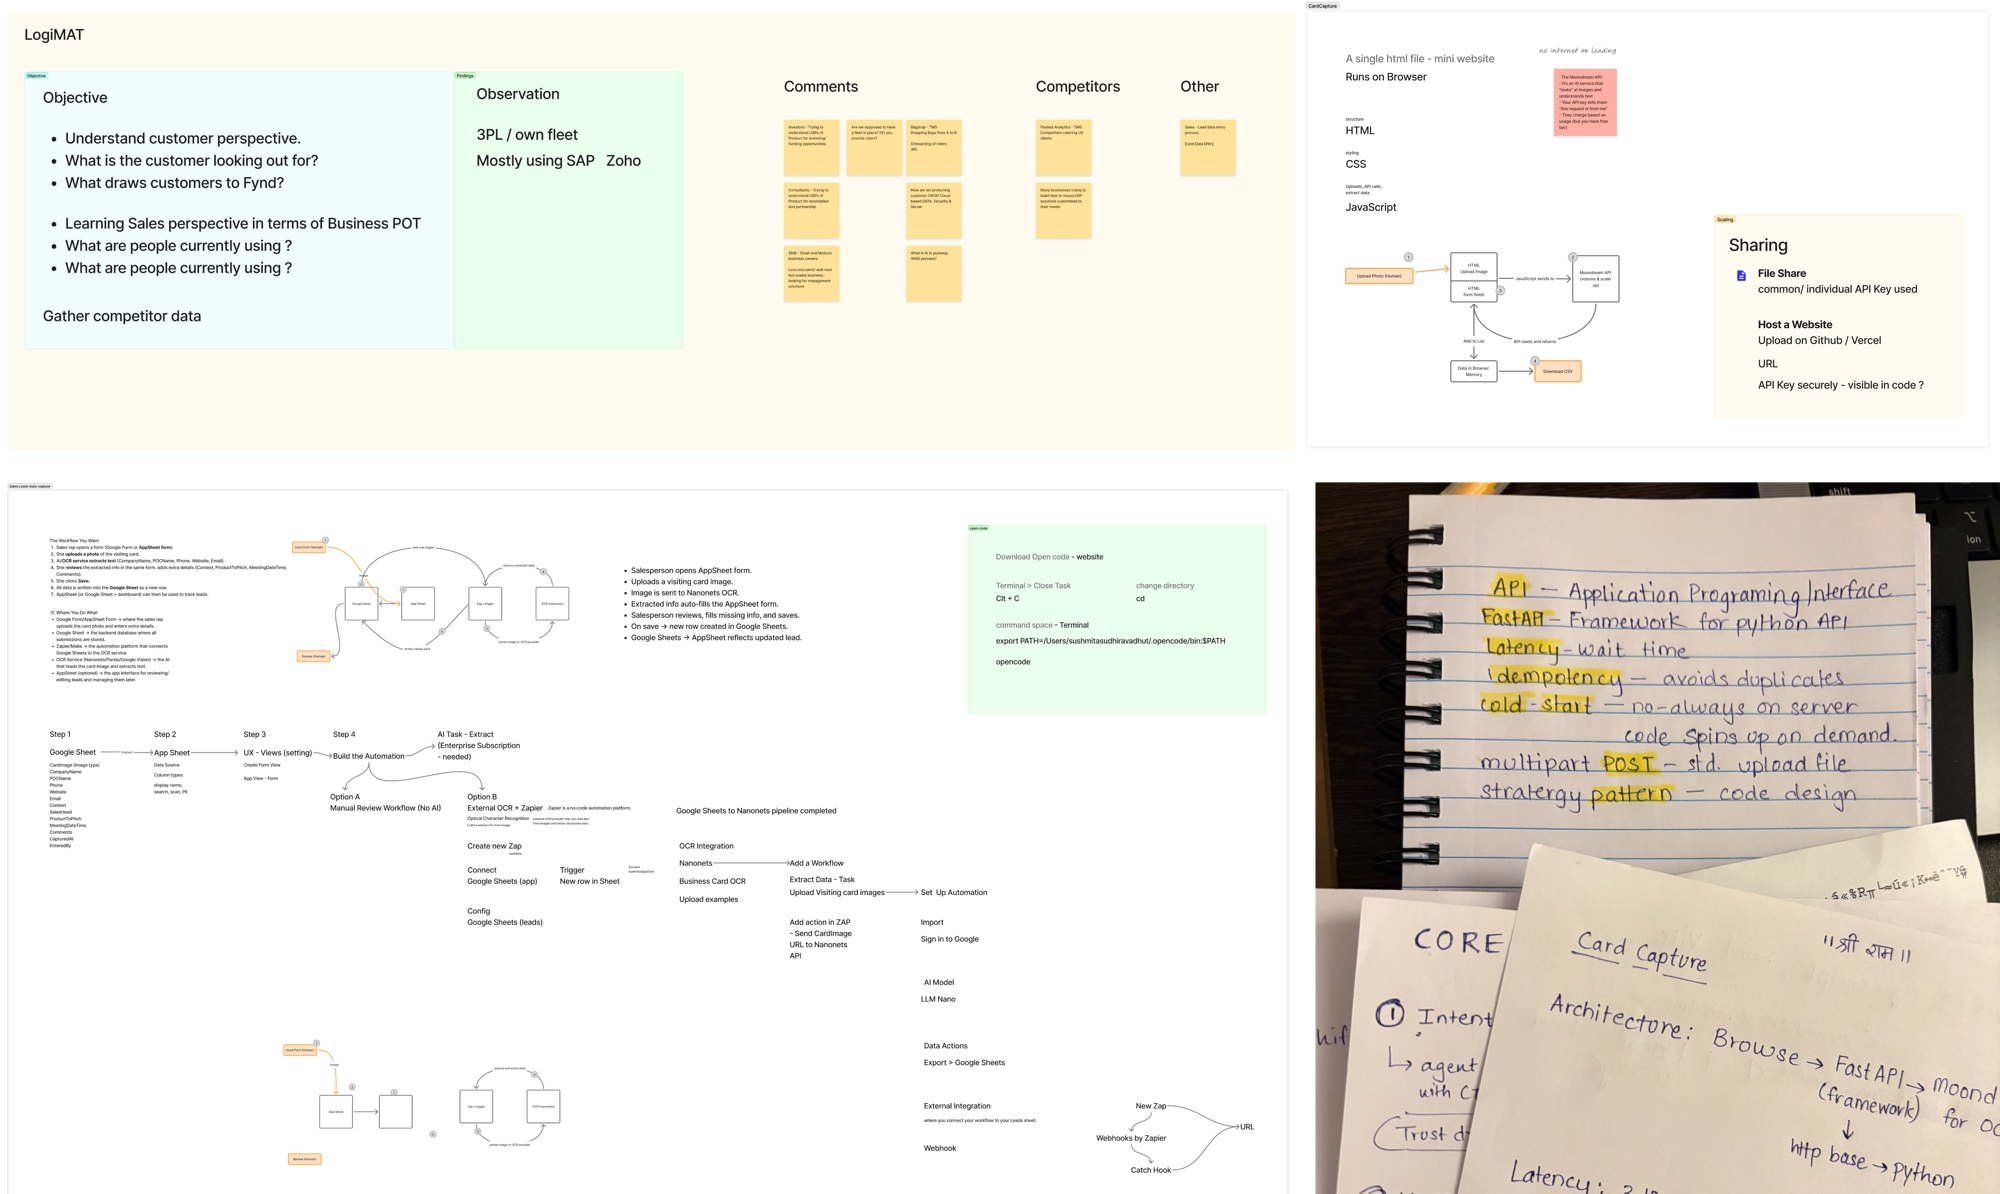Select the Google sheet diagram box
Image resolution: width=2000 pixels, height=1194 pixels.
point(361,603)
